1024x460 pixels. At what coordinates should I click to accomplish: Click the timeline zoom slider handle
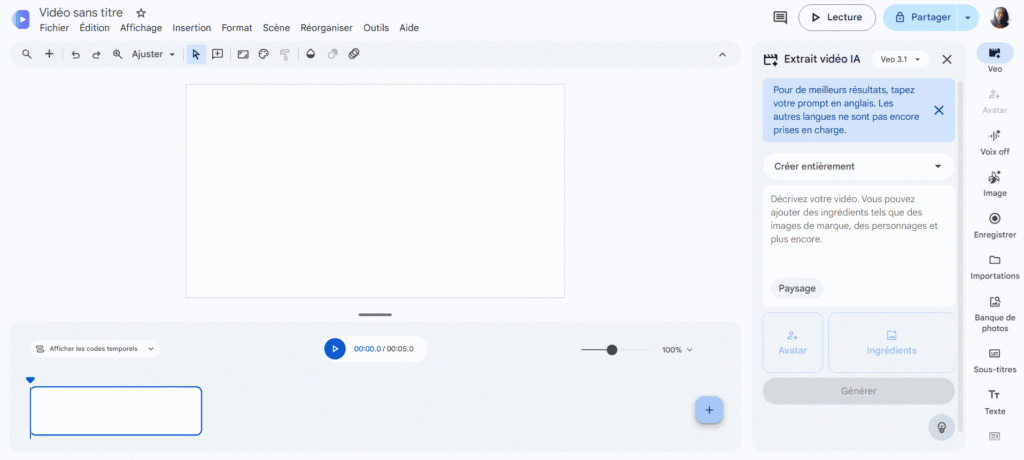612,350
